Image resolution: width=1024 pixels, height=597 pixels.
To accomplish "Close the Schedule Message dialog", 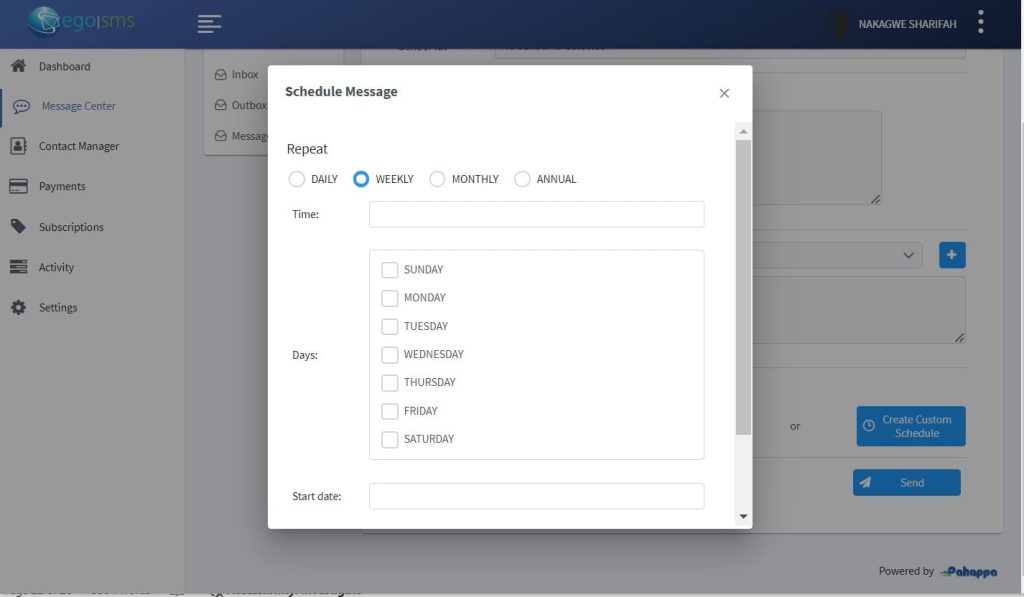I will [724, 93].
